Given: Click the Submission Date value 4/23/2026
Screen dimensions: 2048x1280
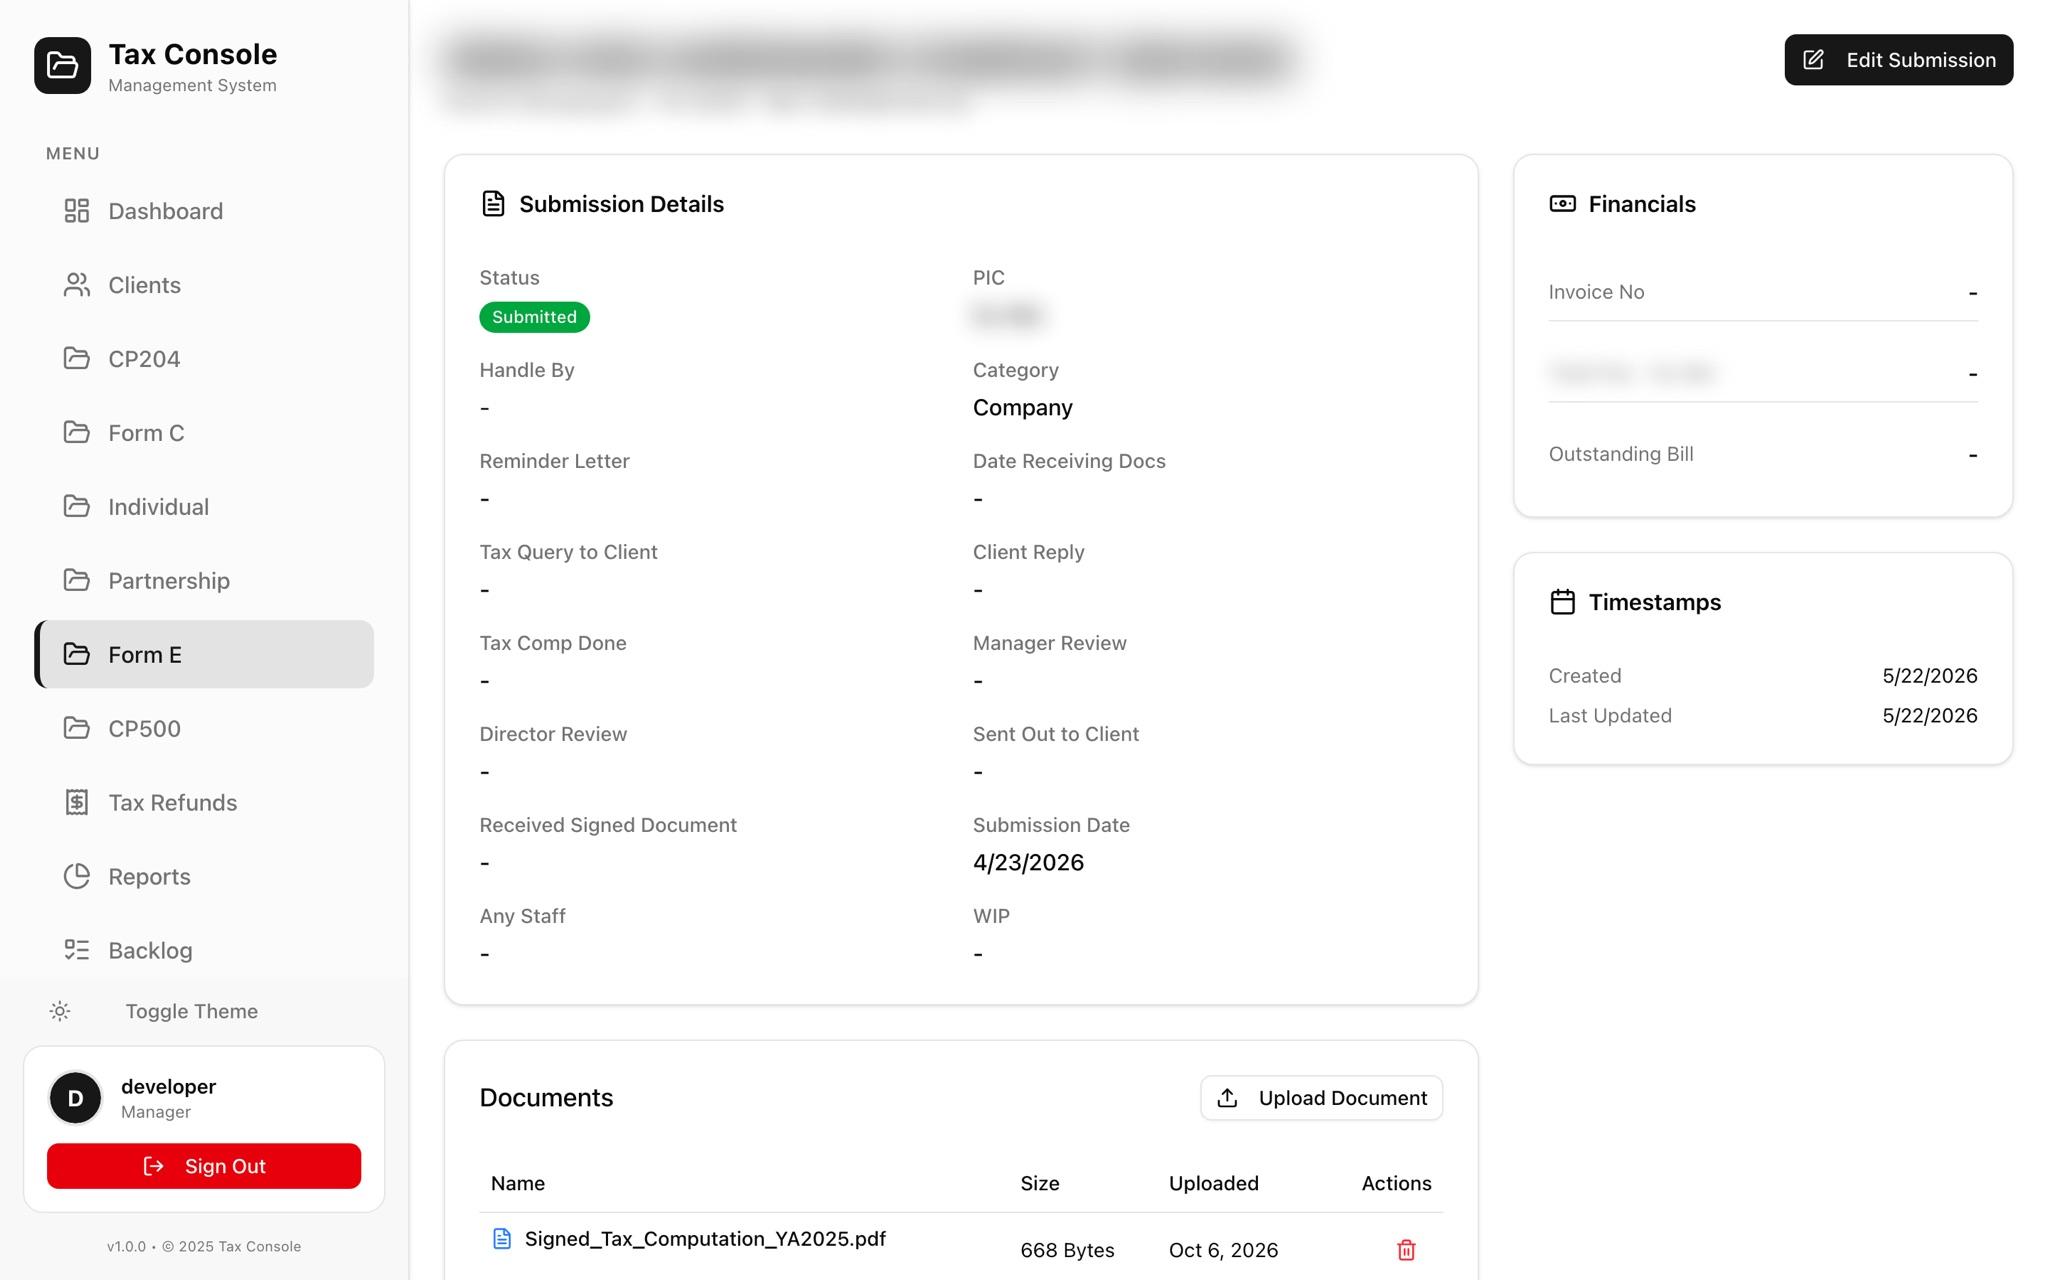Looking at the screenshot, I should 1028,862.
